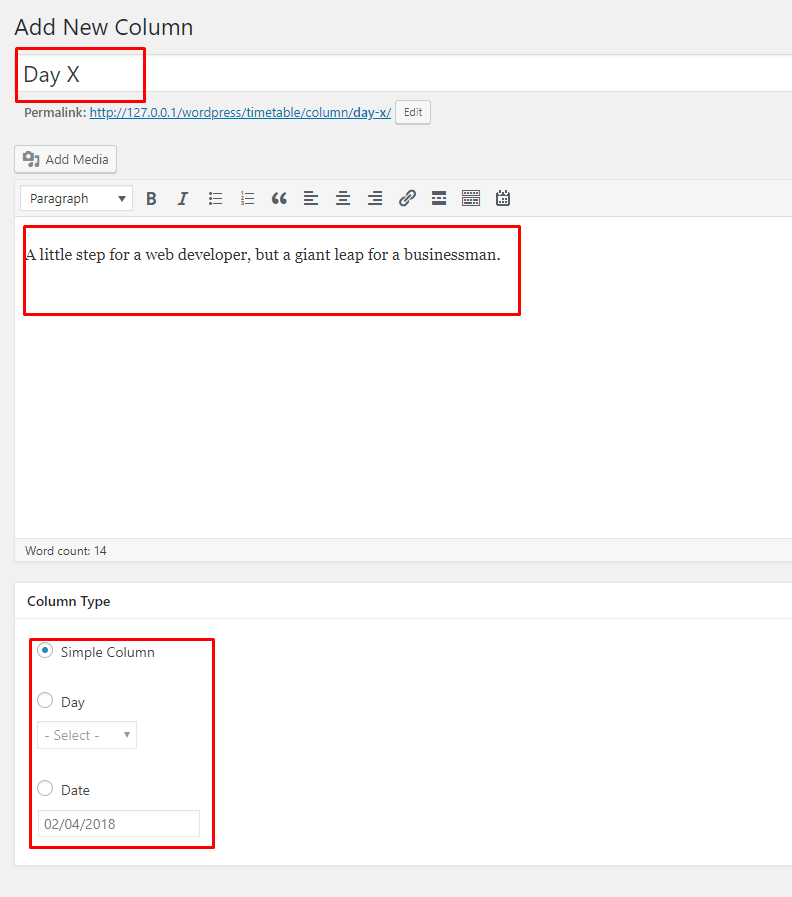Center align the text
The width and height of the screenshot is (792, 897).
point(343,199)
